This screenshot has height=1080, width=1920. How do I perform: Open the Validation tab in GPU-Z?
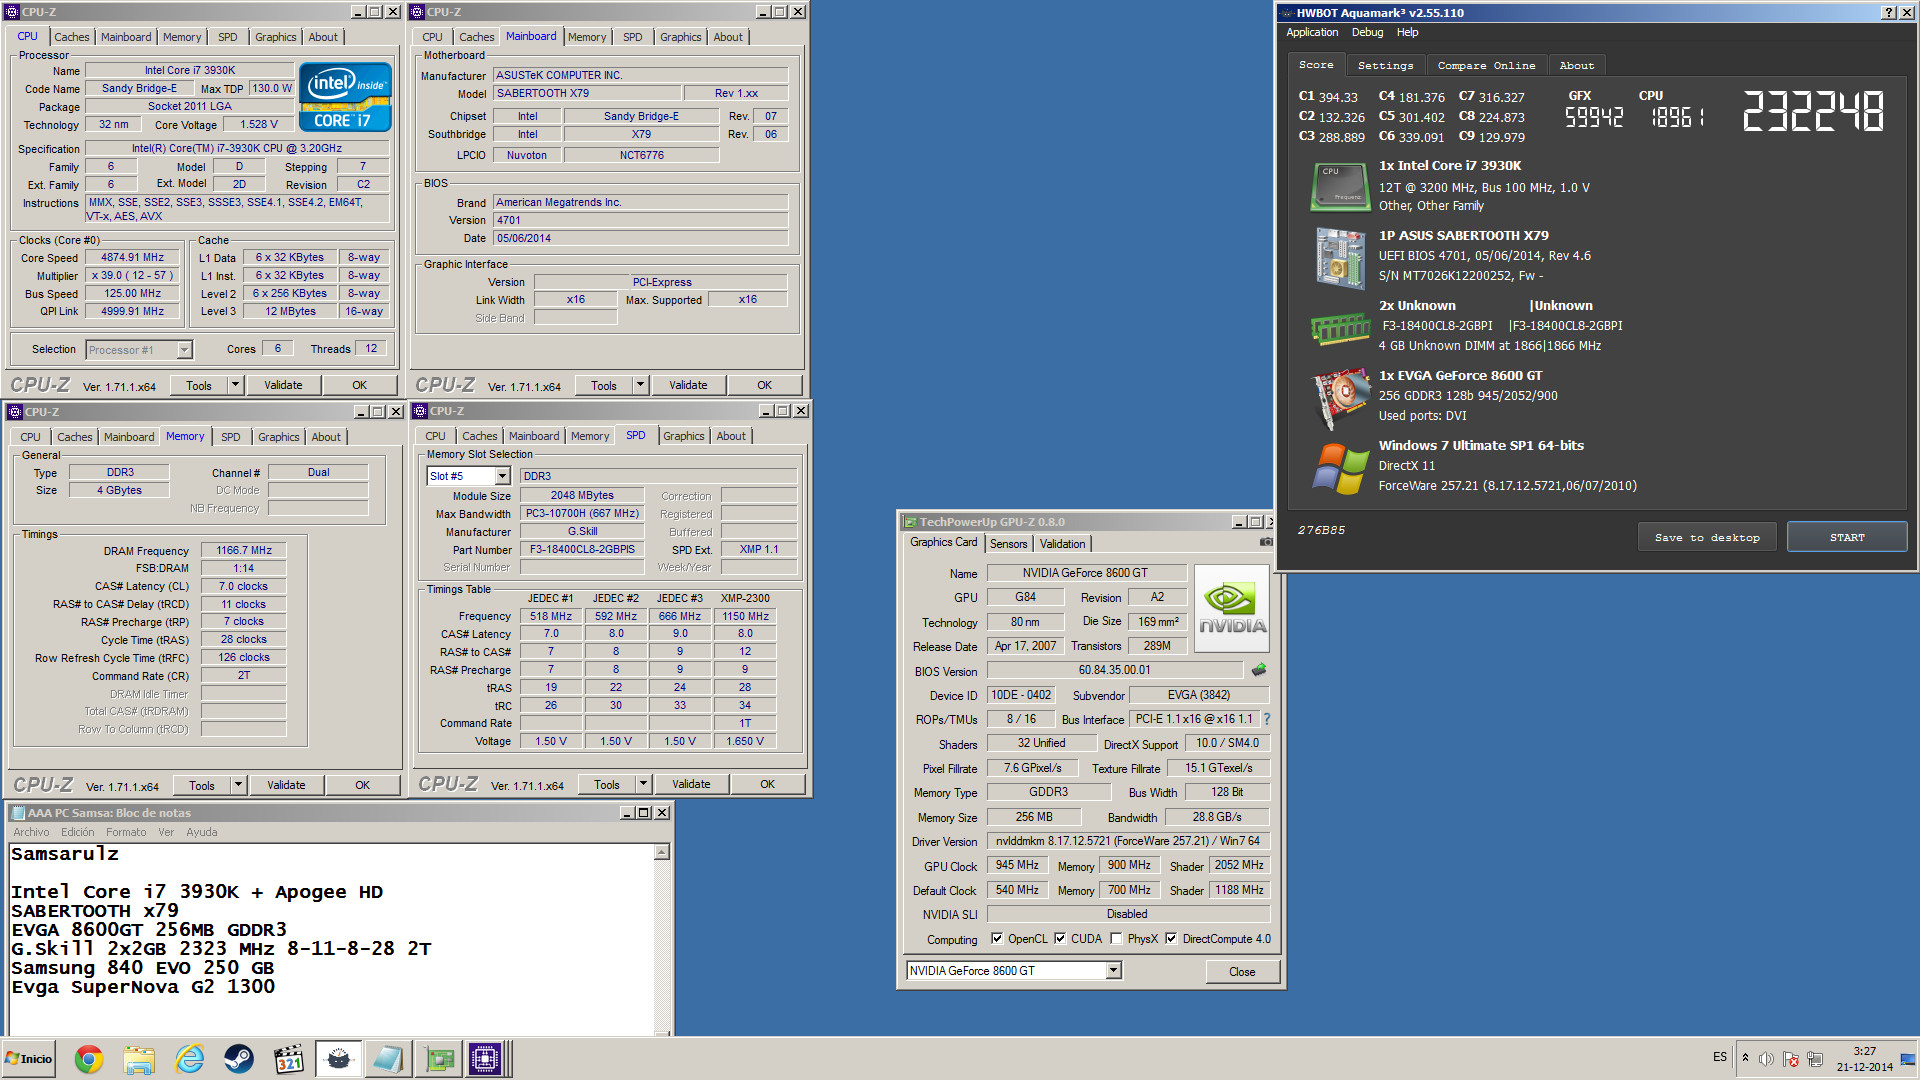[1062, 544]
